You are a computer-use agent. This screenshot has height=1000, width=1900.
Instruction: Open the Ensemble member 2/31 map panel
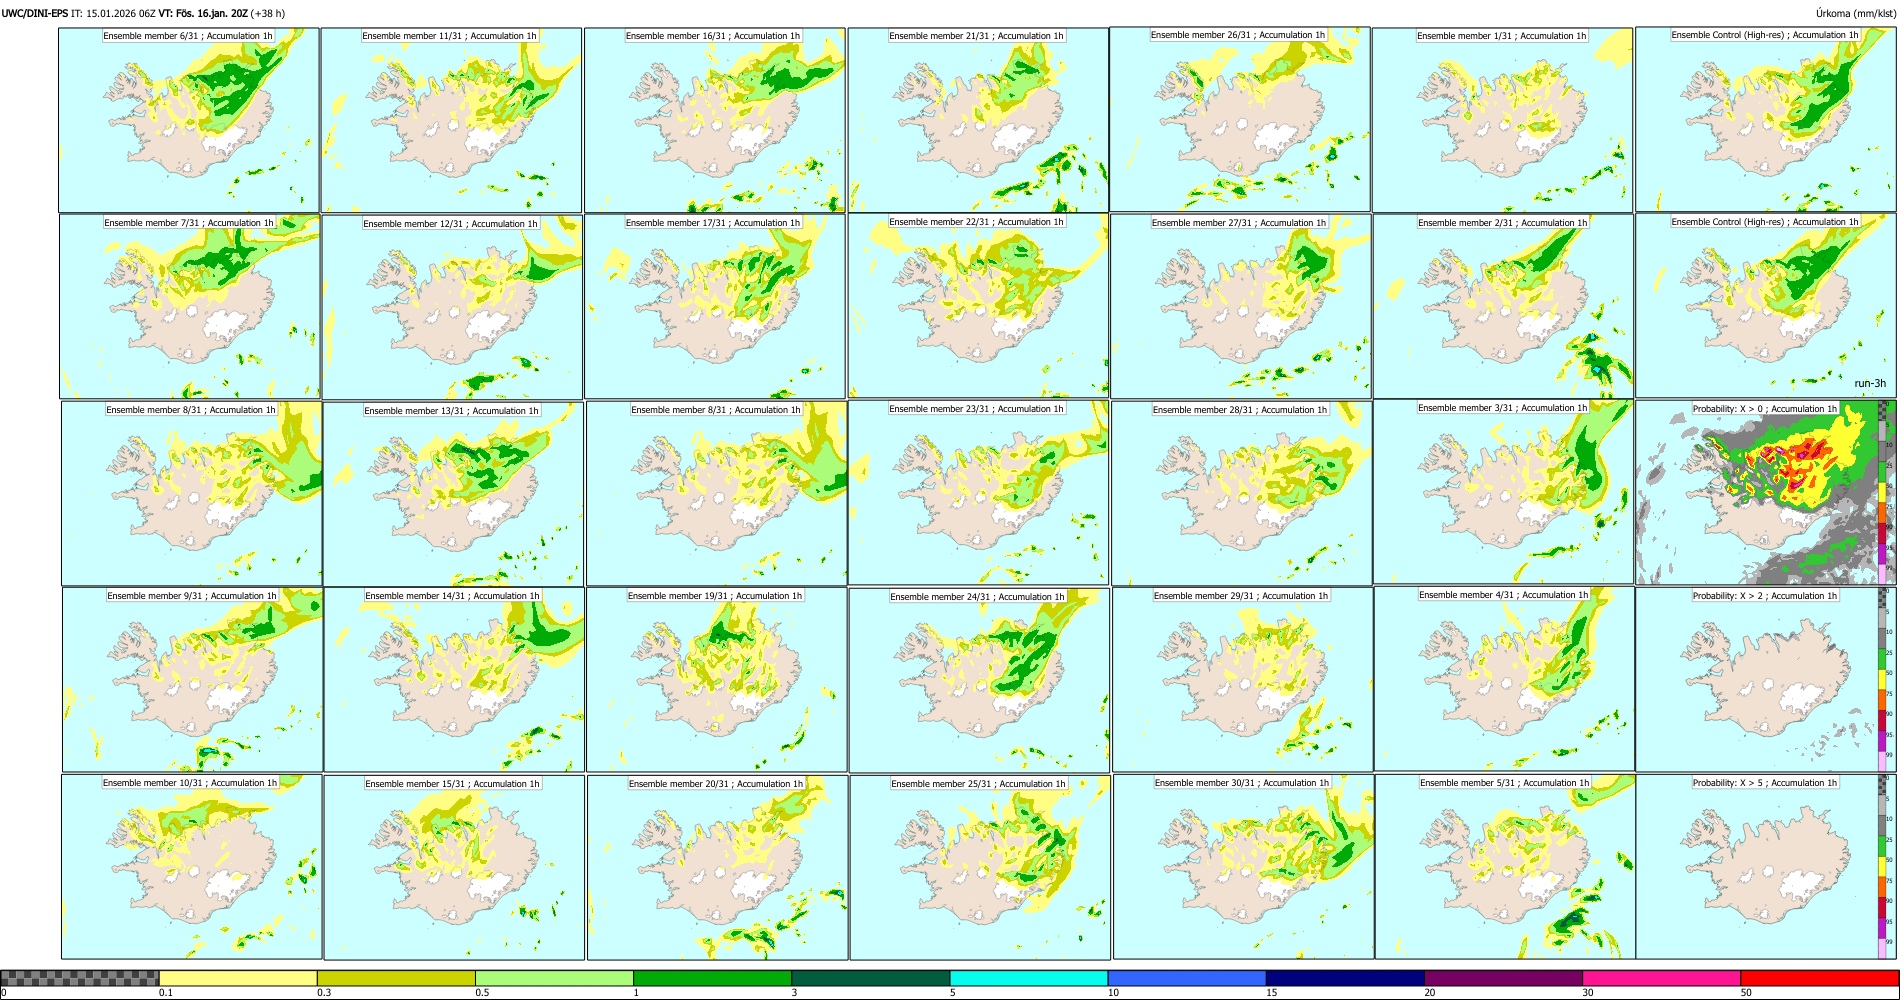click(x=1504, y=307)
